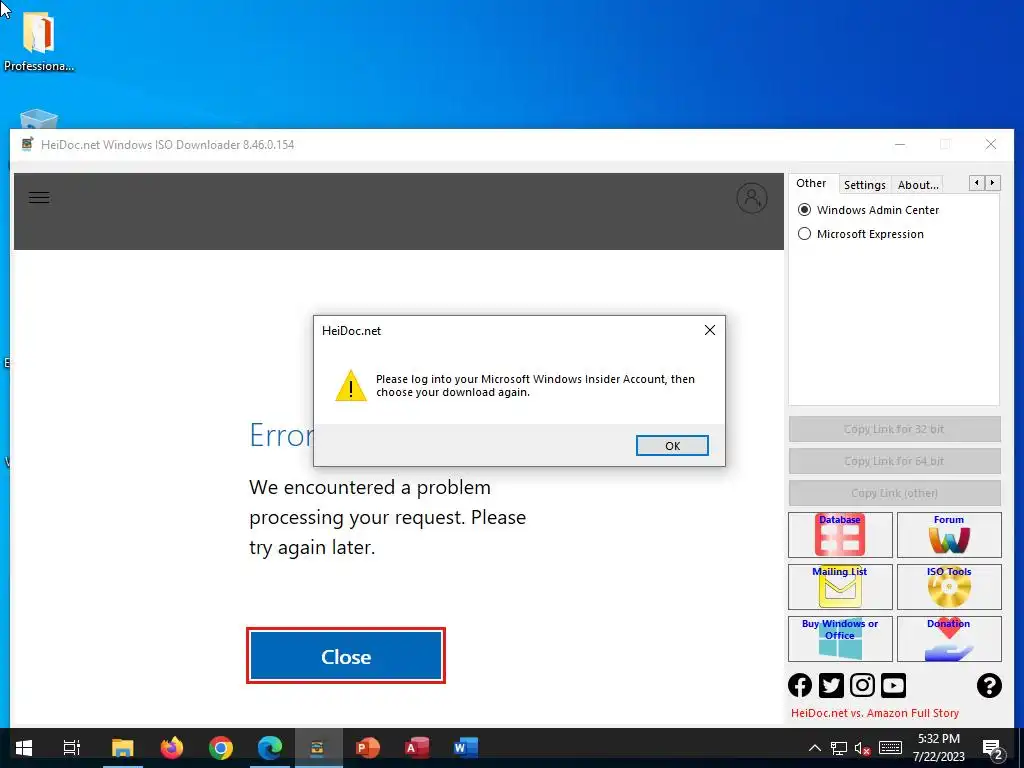
Task: Switch to the Other tab
Action: [x=811, y=184]
